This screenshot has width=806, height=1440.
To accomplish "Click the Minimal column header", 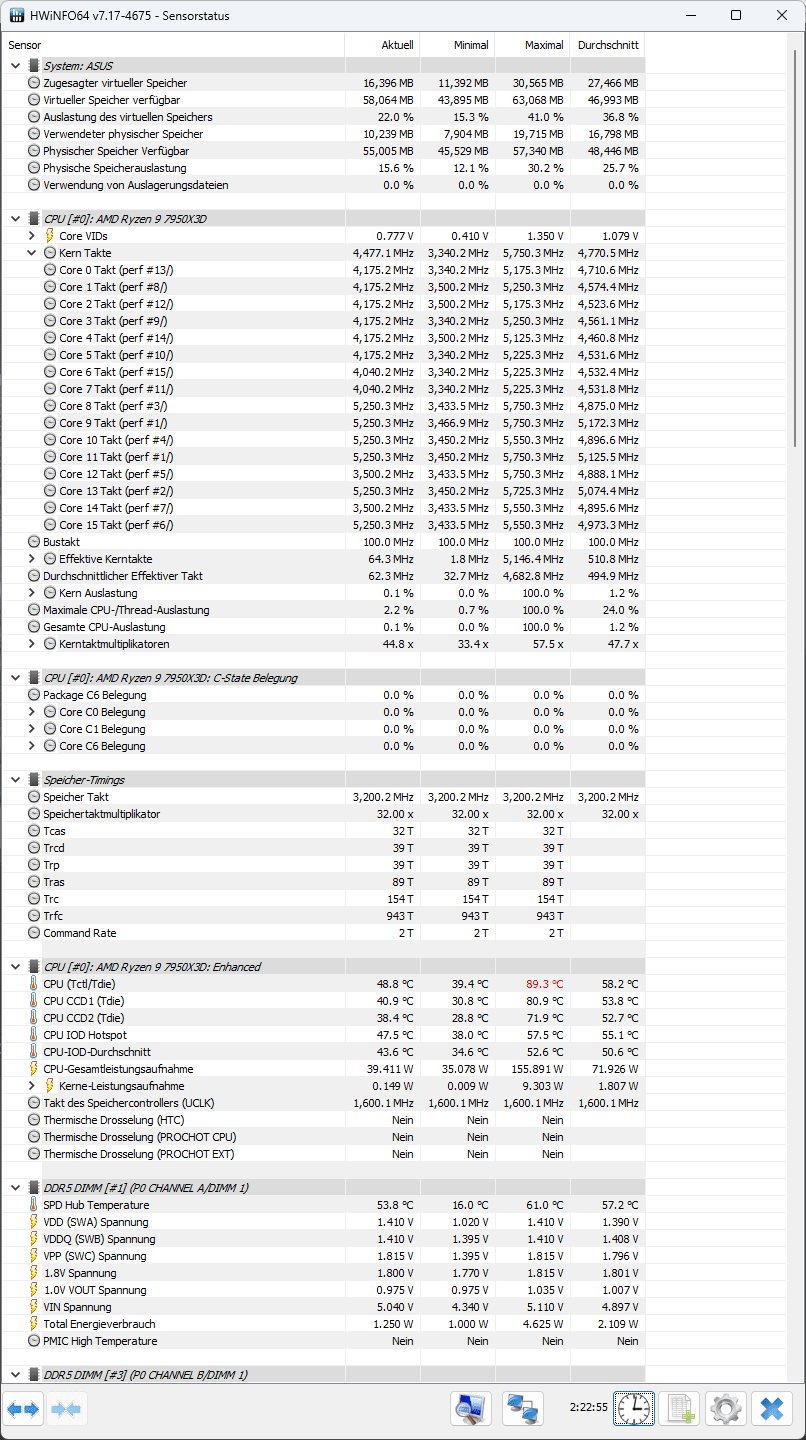I will [x=457, y=45].
